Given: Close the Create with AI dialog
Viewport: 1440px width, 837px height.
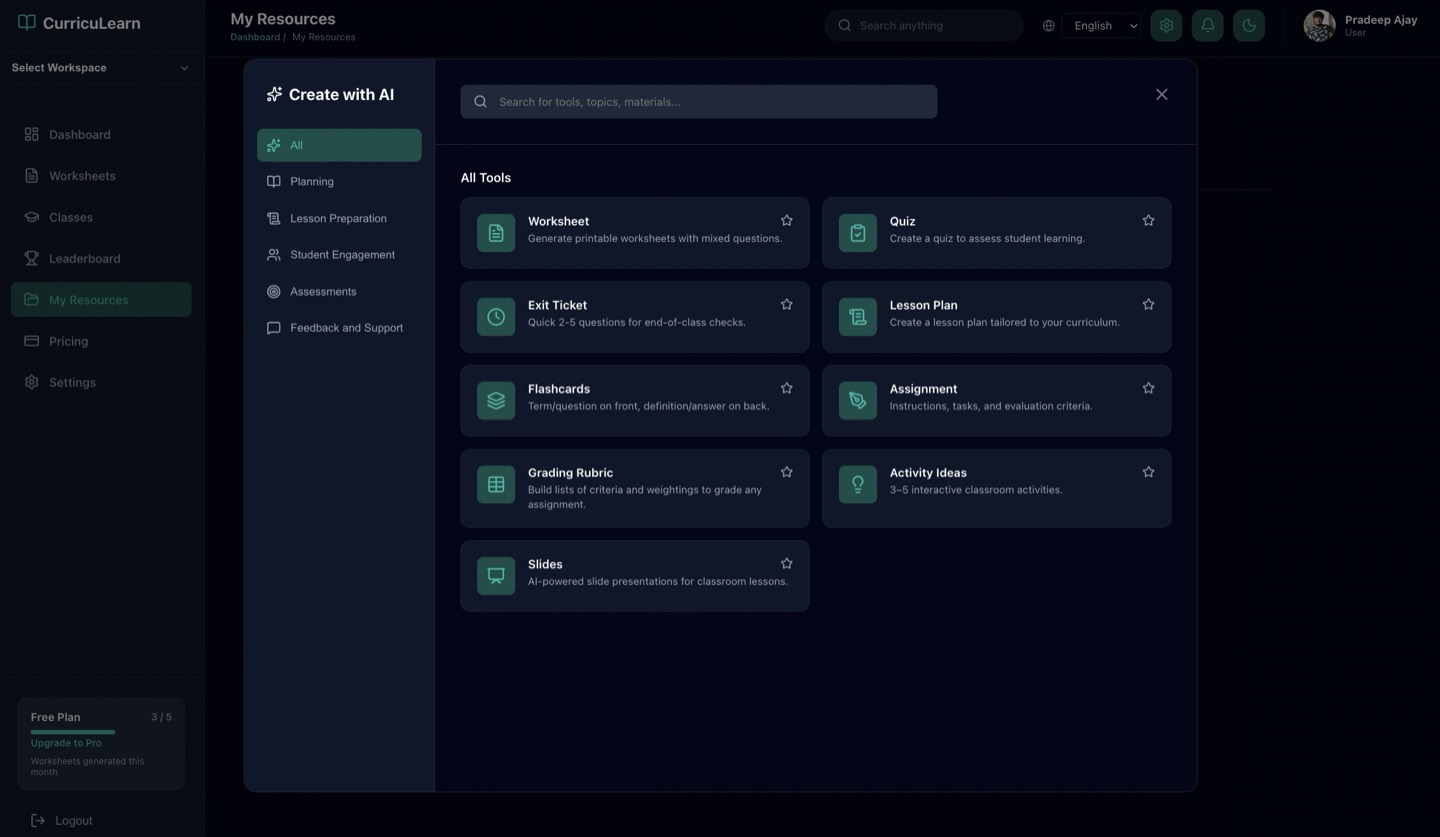Looking at the screenshot, I should point(1161,94).
